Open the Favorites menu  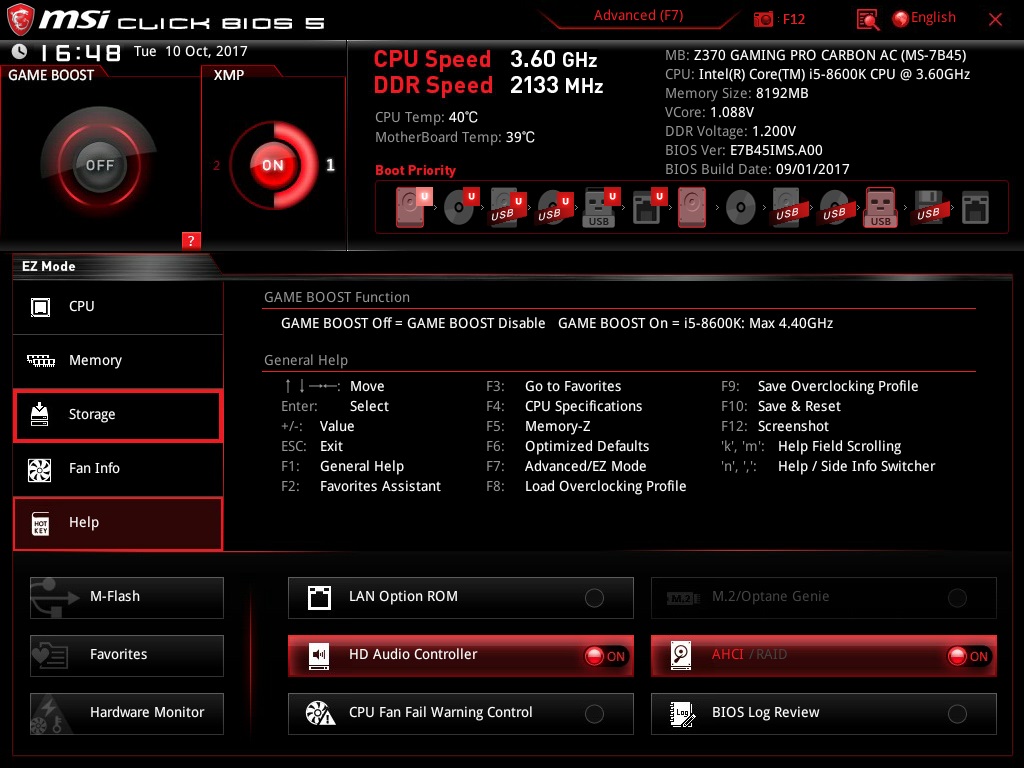point(127,656)
